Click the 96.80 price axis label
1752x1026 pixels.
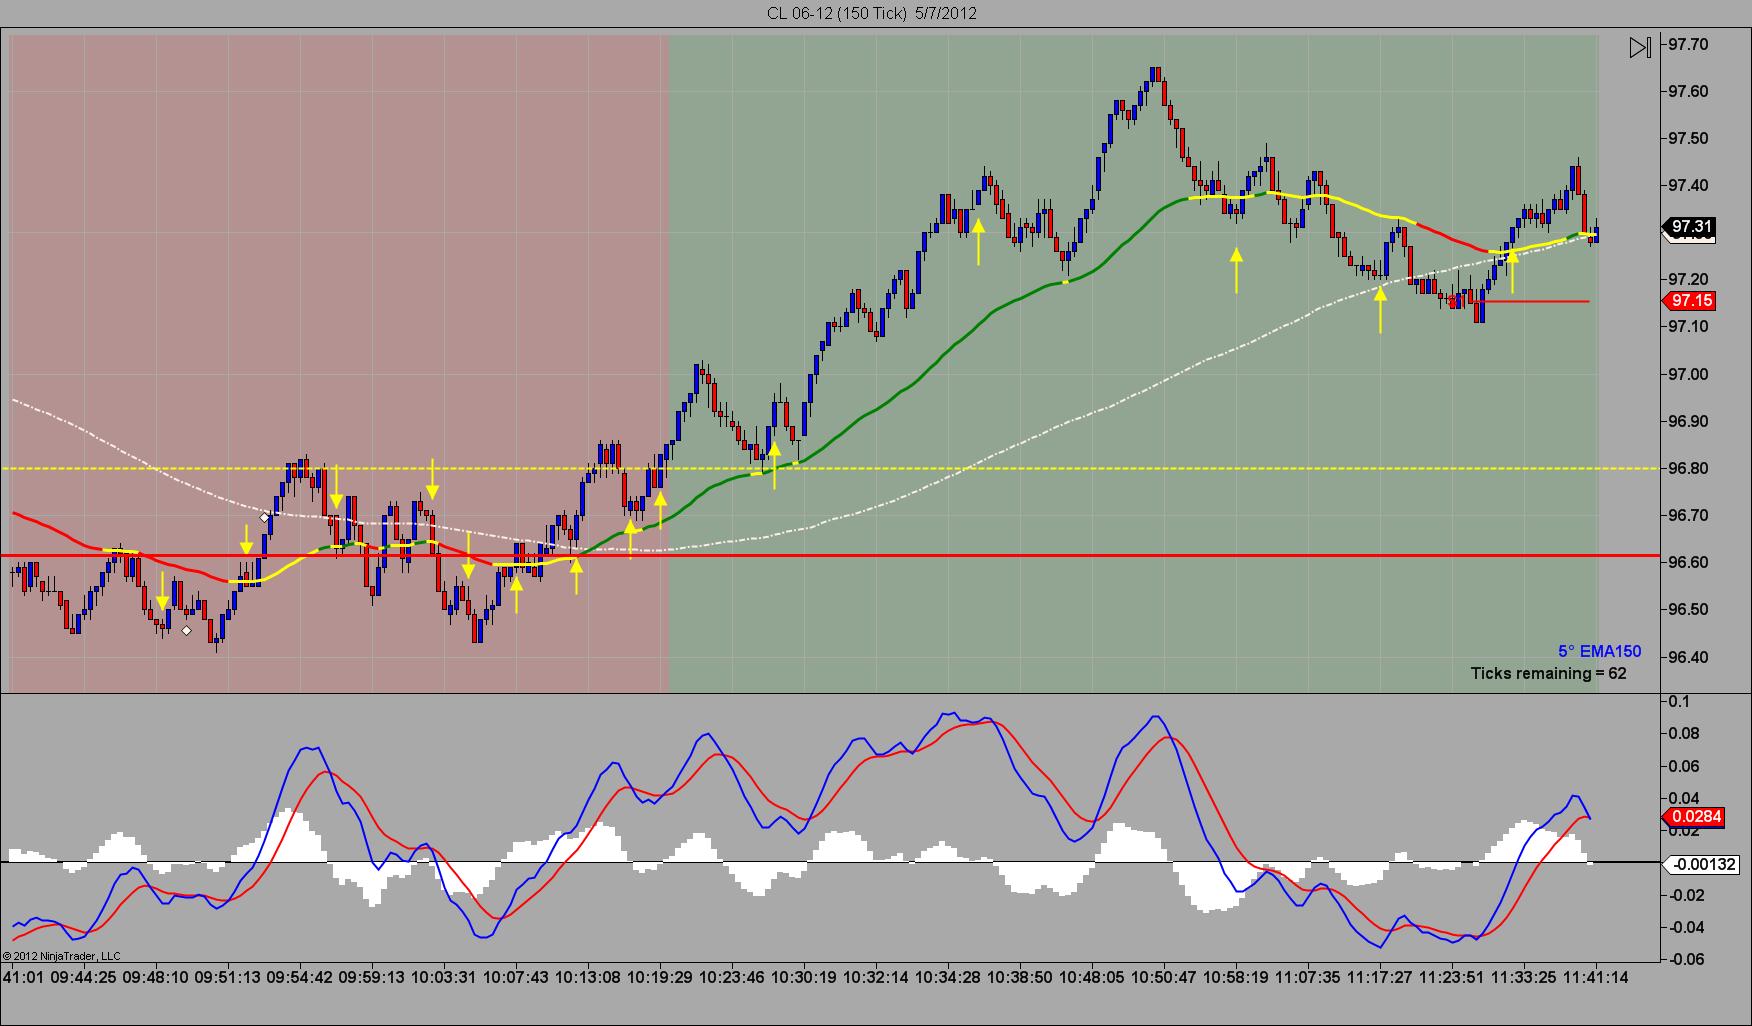click(1688, 468)
